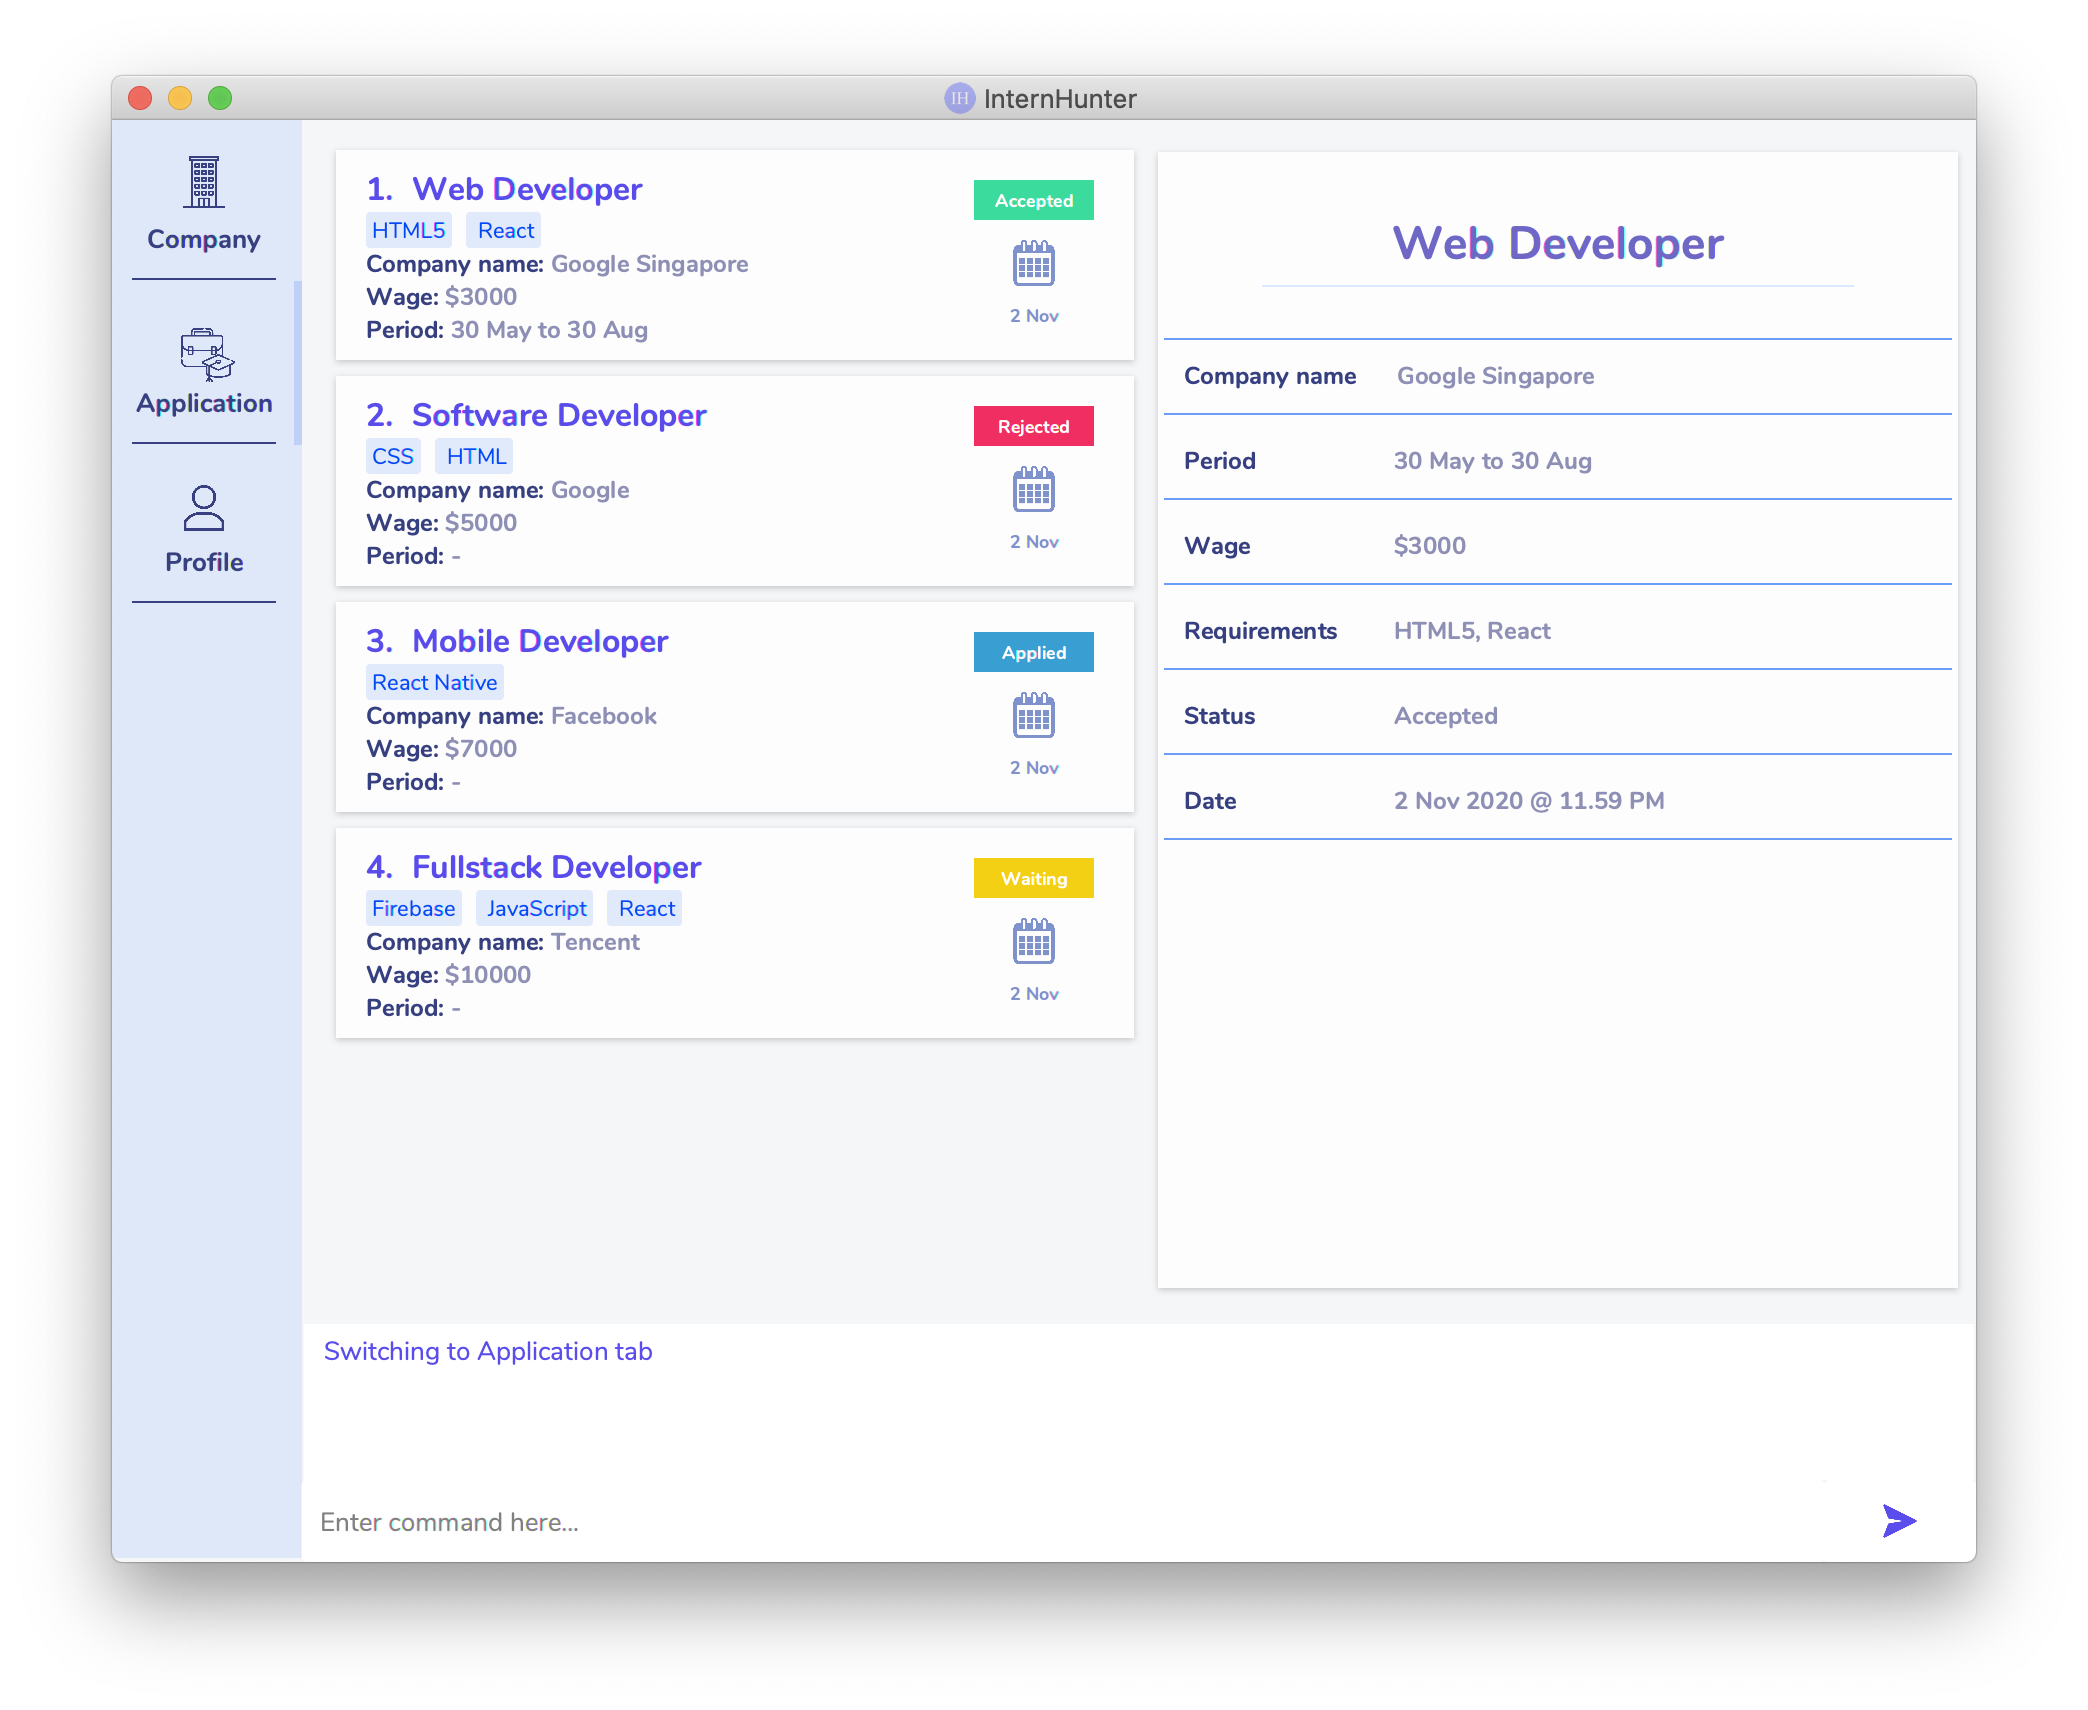Click the Applied status badge
The image size is (2088, 1710).
pos(1034,652)
